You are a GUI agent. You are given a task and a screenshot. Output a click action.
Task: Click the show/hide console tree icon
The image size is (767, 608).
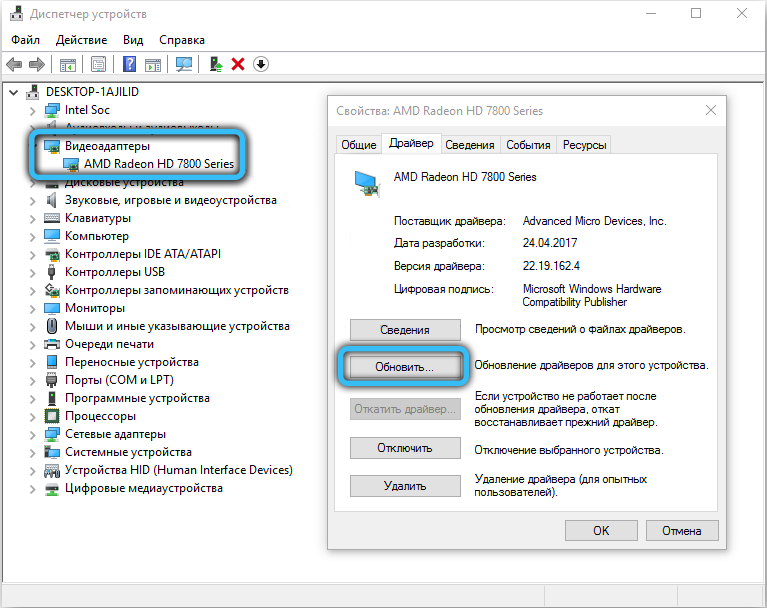[x=68, y=65]
